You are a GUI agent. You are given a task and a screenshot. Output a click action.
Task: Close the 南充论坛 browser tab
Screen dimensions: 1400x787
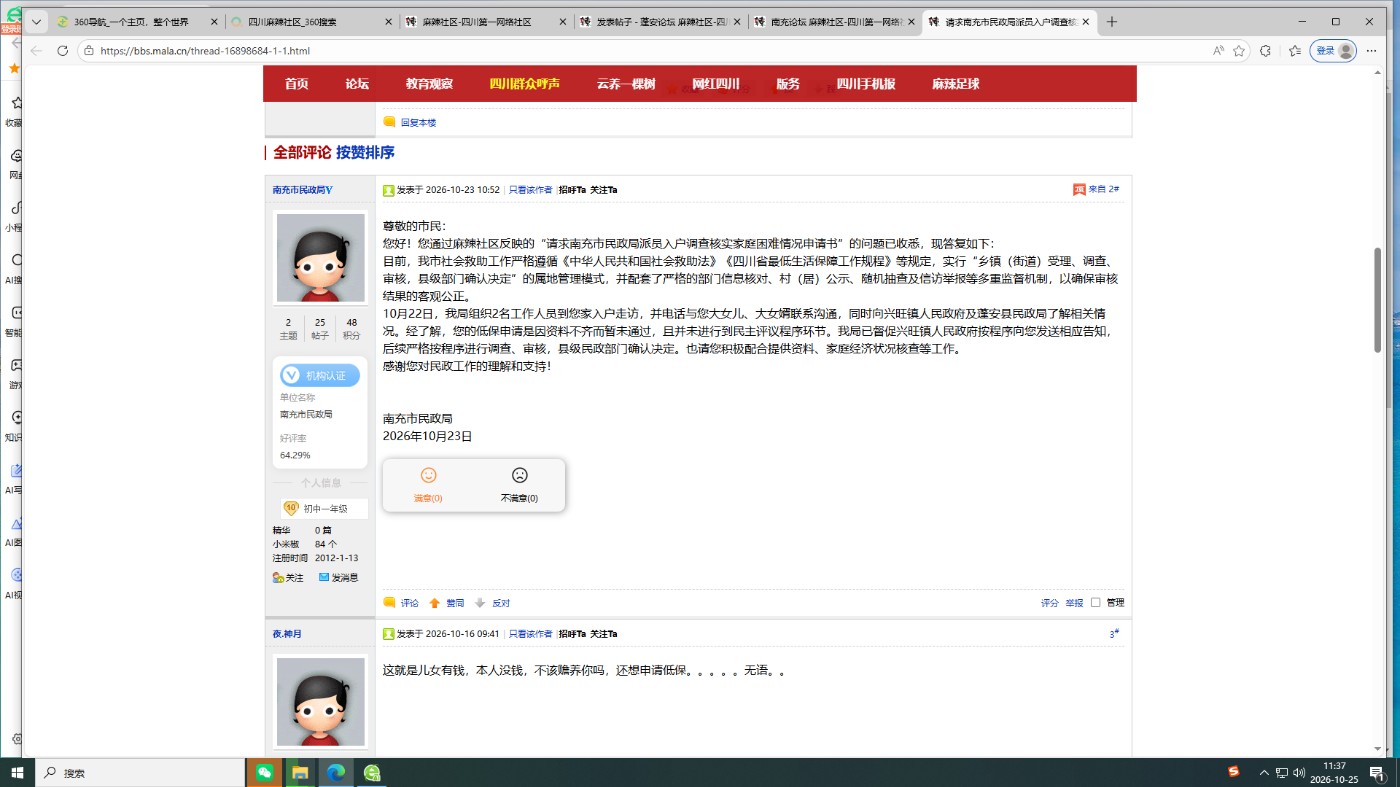point(911,22)
